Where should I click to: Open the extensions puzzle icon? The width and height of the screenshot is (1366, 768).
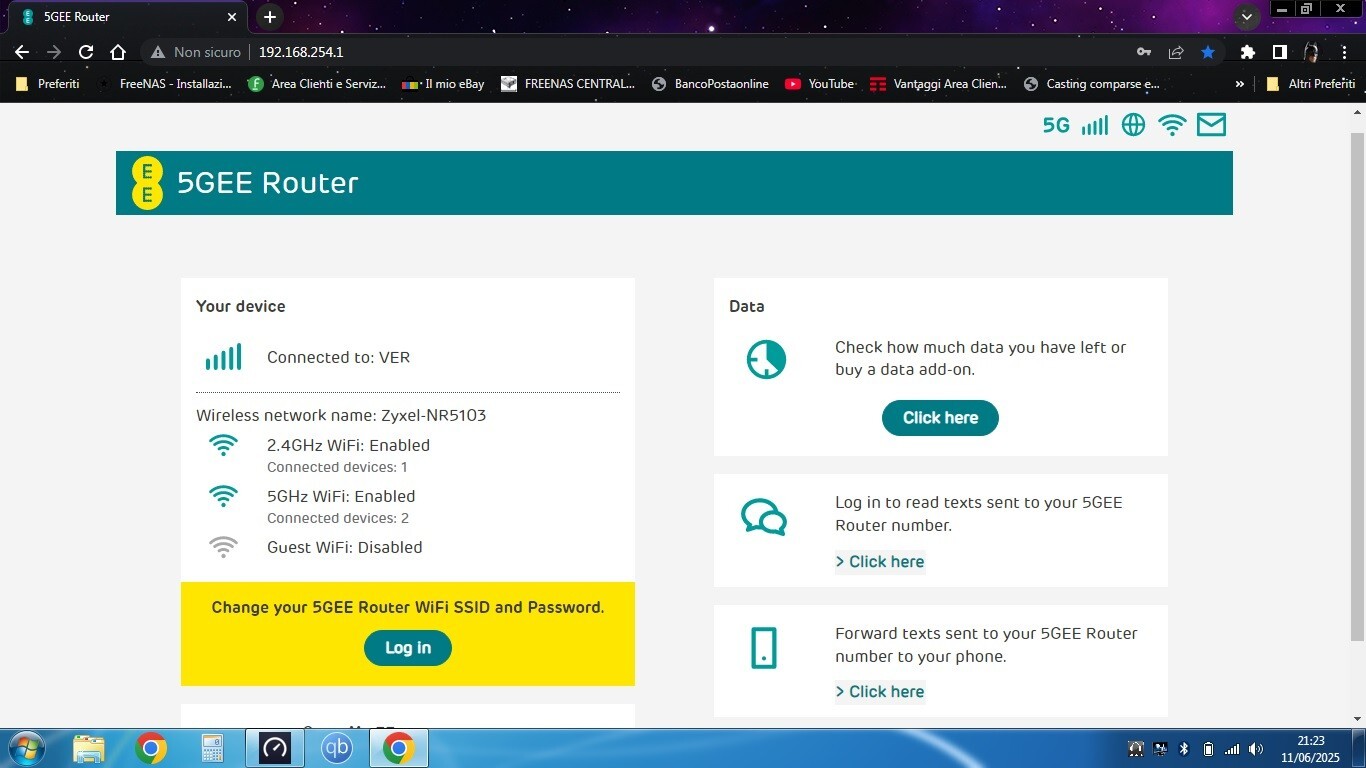pyautogui.click(x=1247, y=52)
